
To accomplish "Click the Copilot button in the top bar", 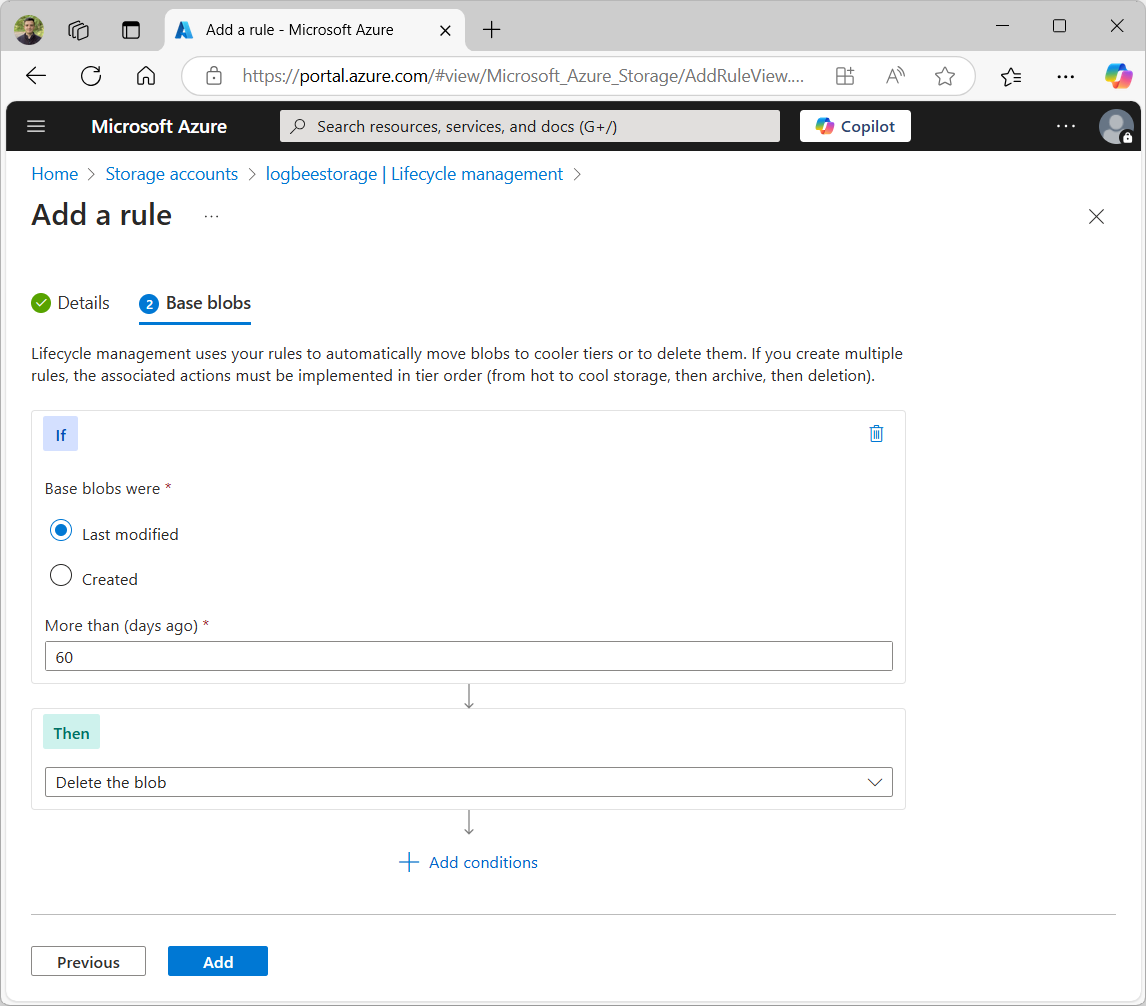I will (855, 126).
